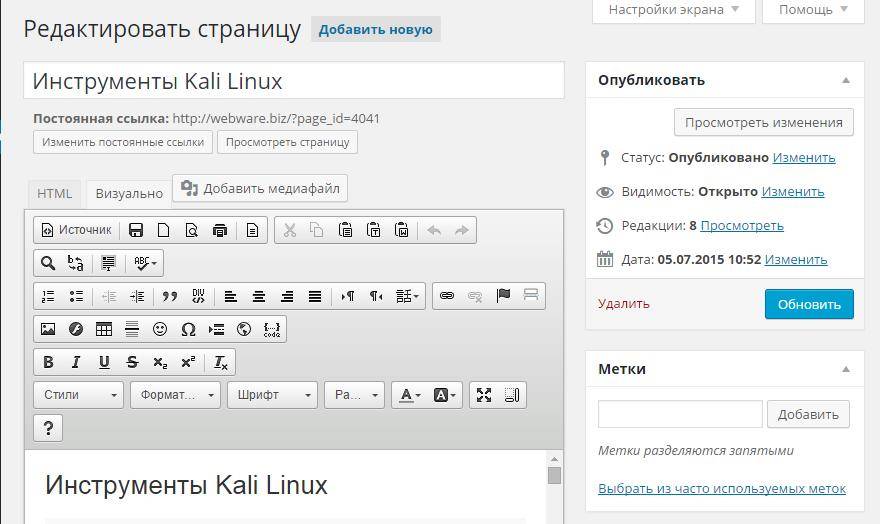Click Добавить медиафайл button
This screenshot has height=524, width=880.
260,189
